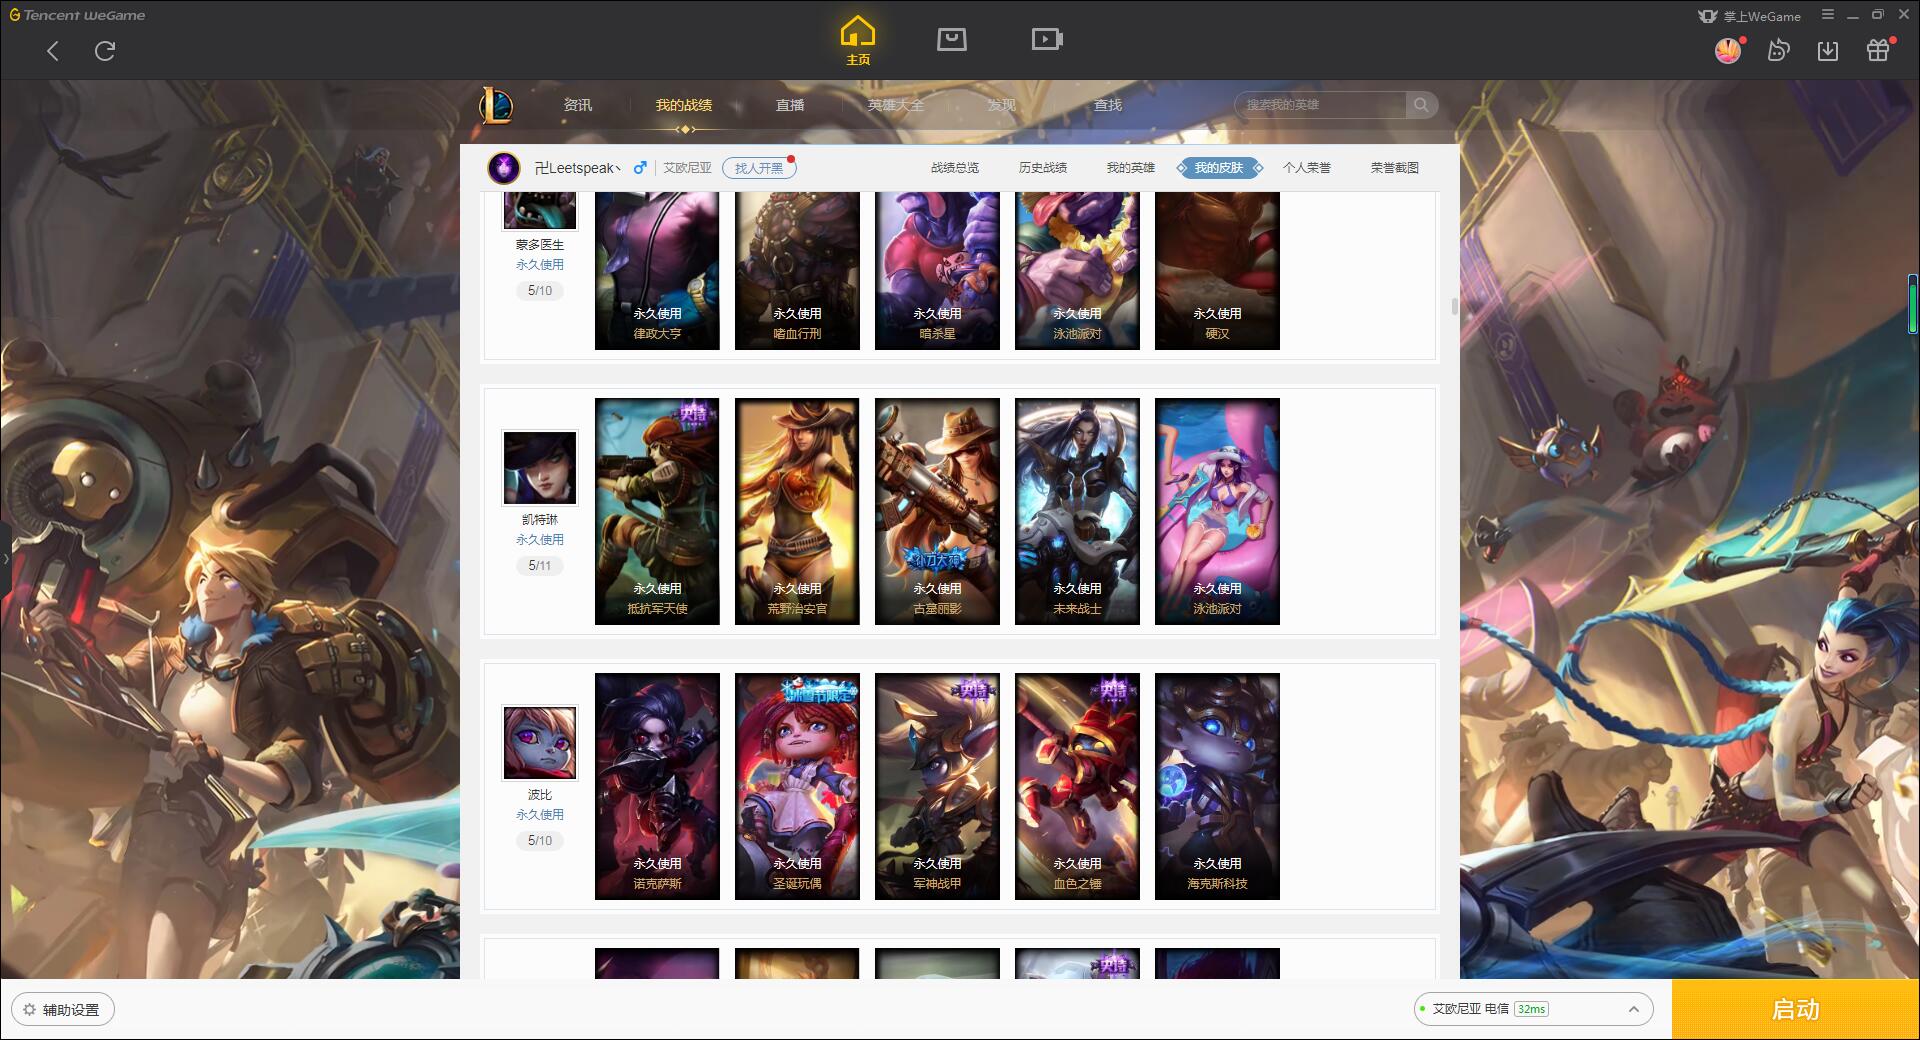
Task: Click in the 搜索我的英雄 search field
Action: [1320, 105]
